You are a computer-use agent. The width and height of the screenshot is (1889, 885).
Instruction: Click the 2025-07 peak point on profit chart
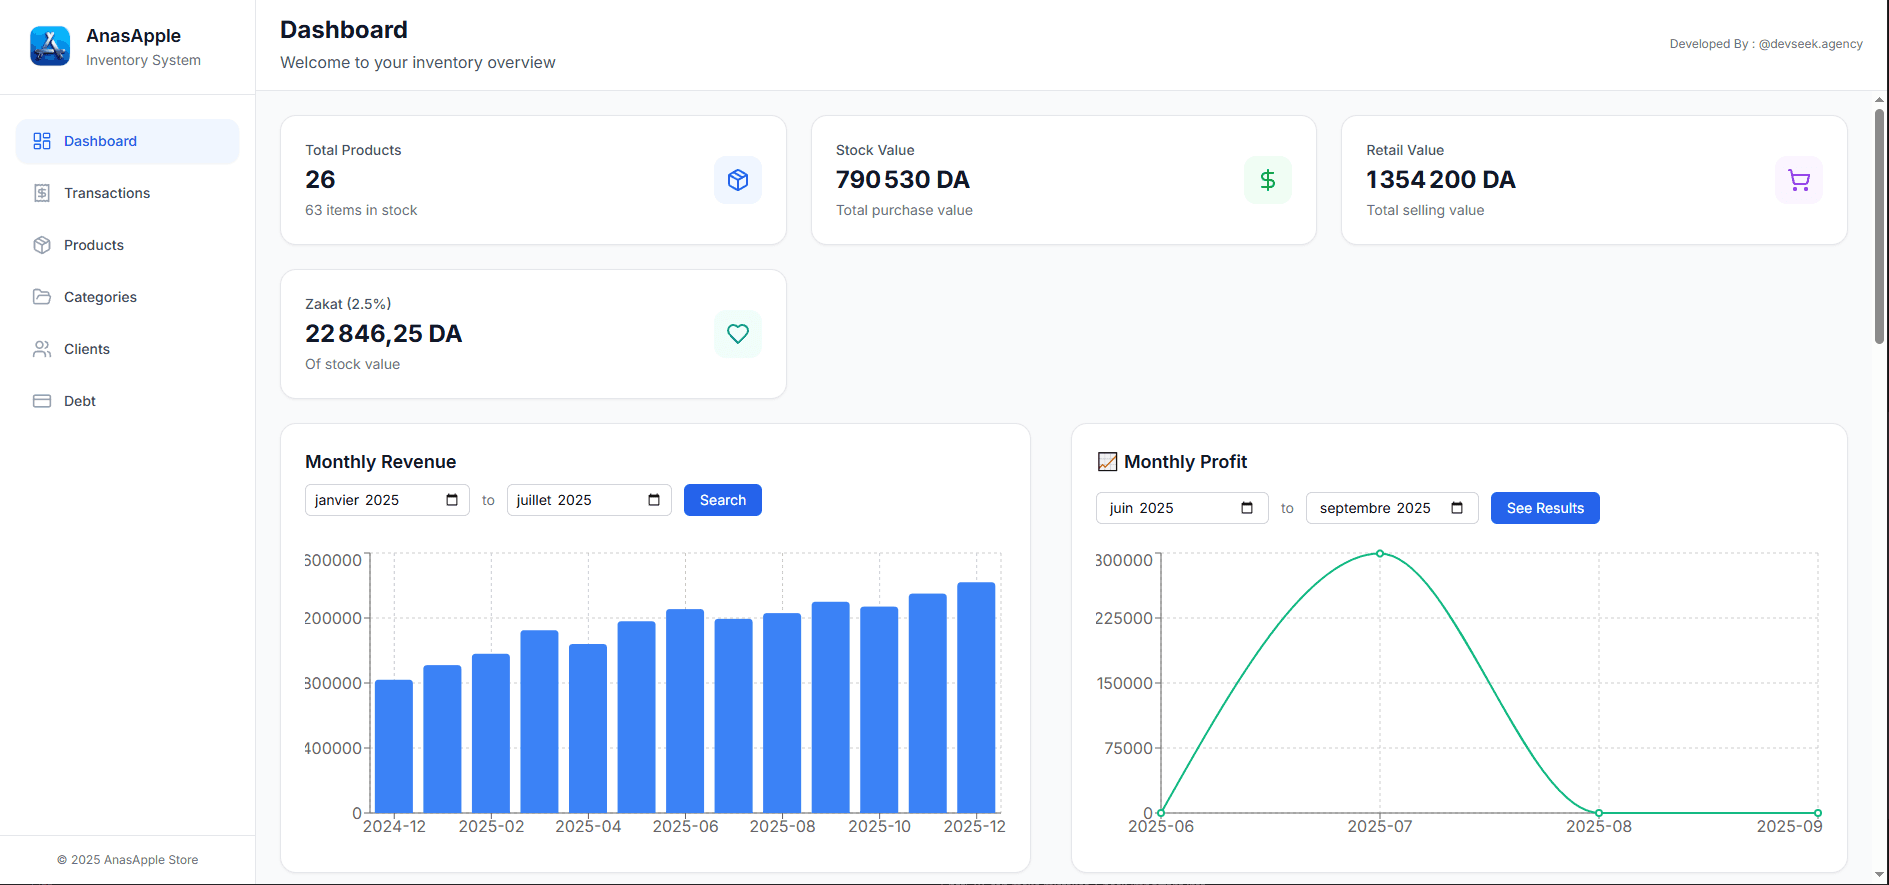(1380, 553)
